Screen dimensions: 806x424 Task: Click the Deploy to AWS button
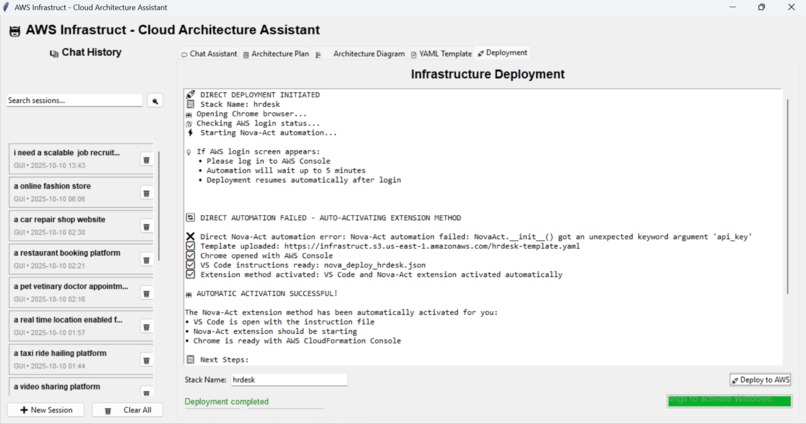pos(760,380)
